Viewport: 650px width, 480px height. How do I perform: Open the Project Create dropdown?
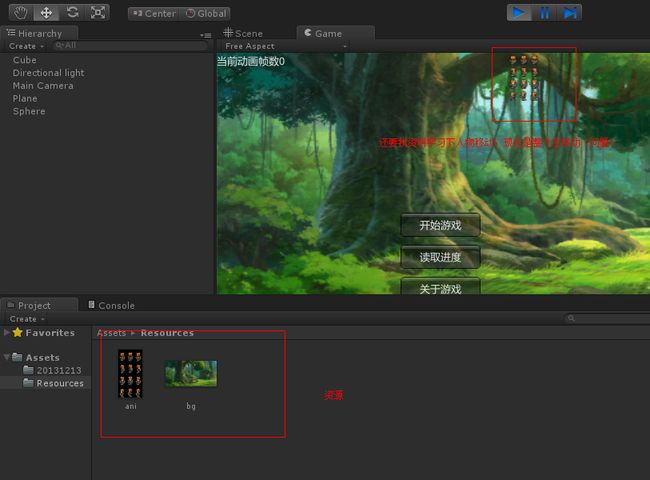pos(27,319)
